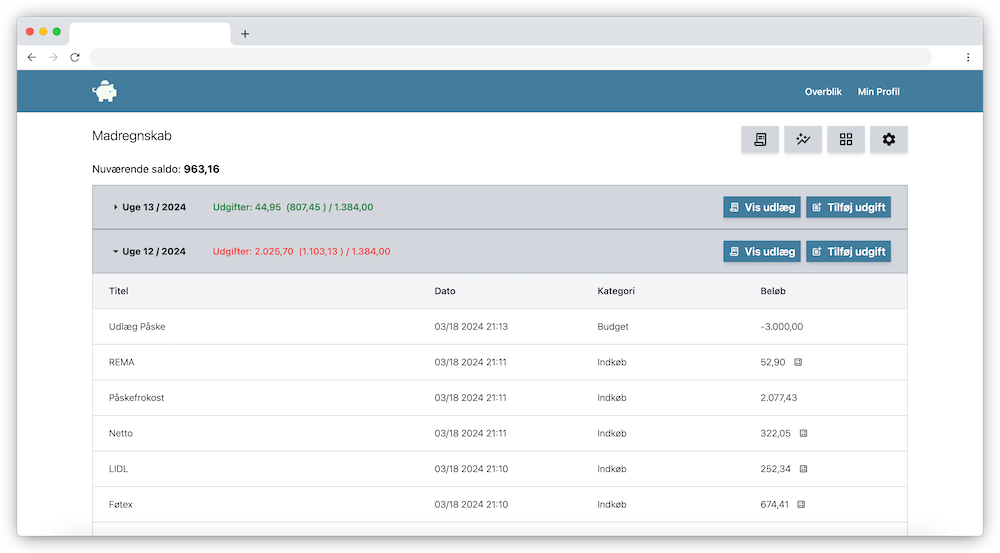Image resolution: width=1000 pixels, height=553 pixels.
Task: Go forward with browser forward arrow
Action: pyautogui.click(x=54, y=57)
